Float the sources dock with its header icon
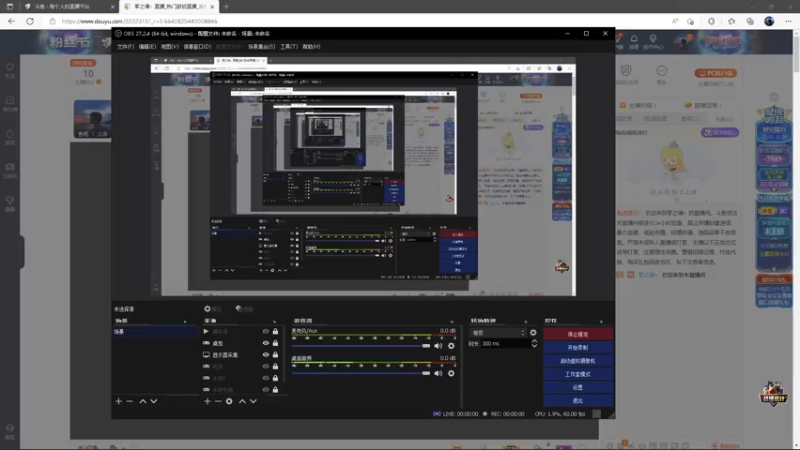The height and width of the screenshot is (450, 800). pos(274,321)
